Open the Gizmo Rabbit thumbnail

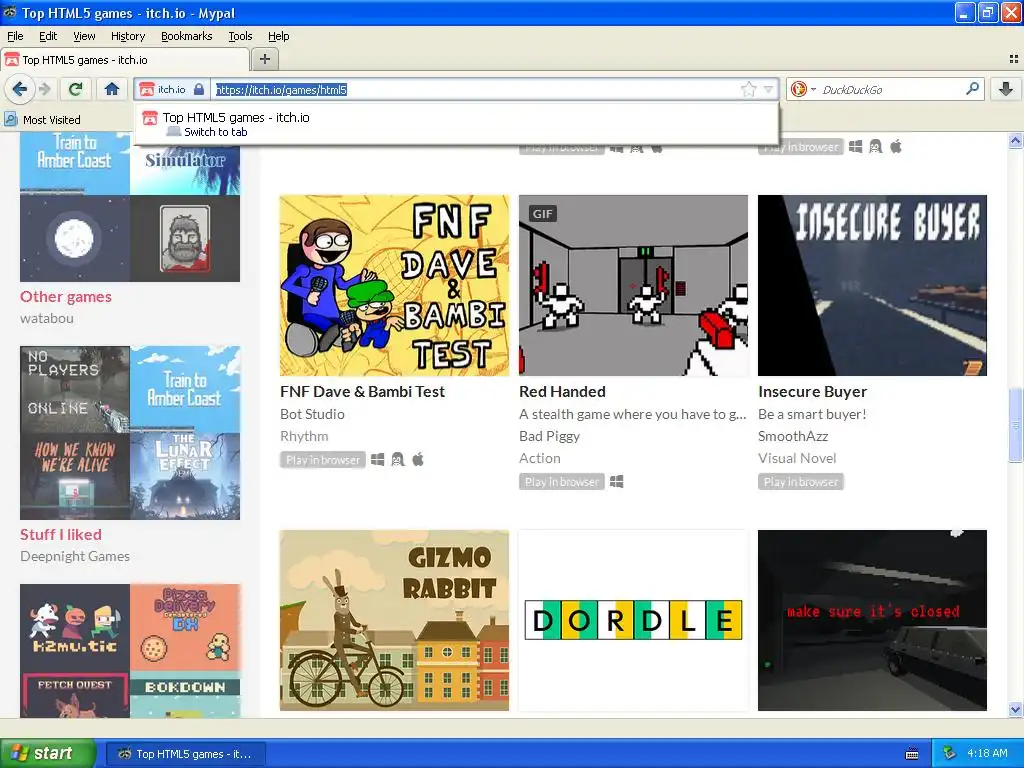point(394,620)
